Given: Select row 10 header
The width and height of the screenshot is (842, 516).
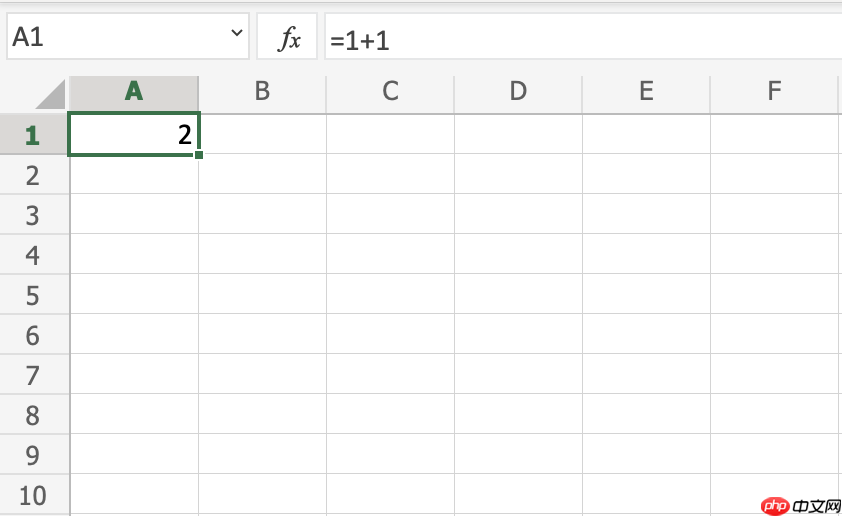Looking at the screenshot, I should pos(33,495).
